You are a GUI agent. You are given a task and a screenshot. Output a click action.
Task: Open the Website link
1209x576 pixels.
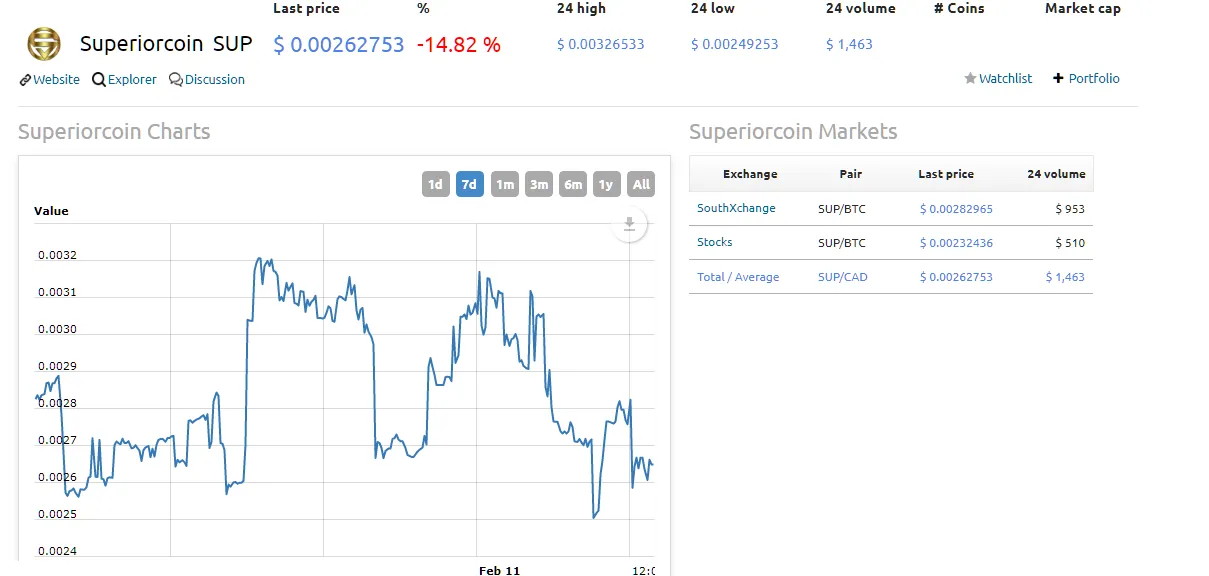57,80
